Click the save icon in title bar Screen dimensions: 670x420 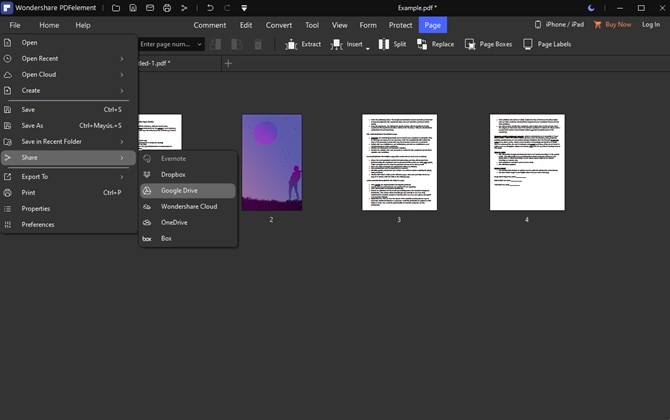point(133,8)
